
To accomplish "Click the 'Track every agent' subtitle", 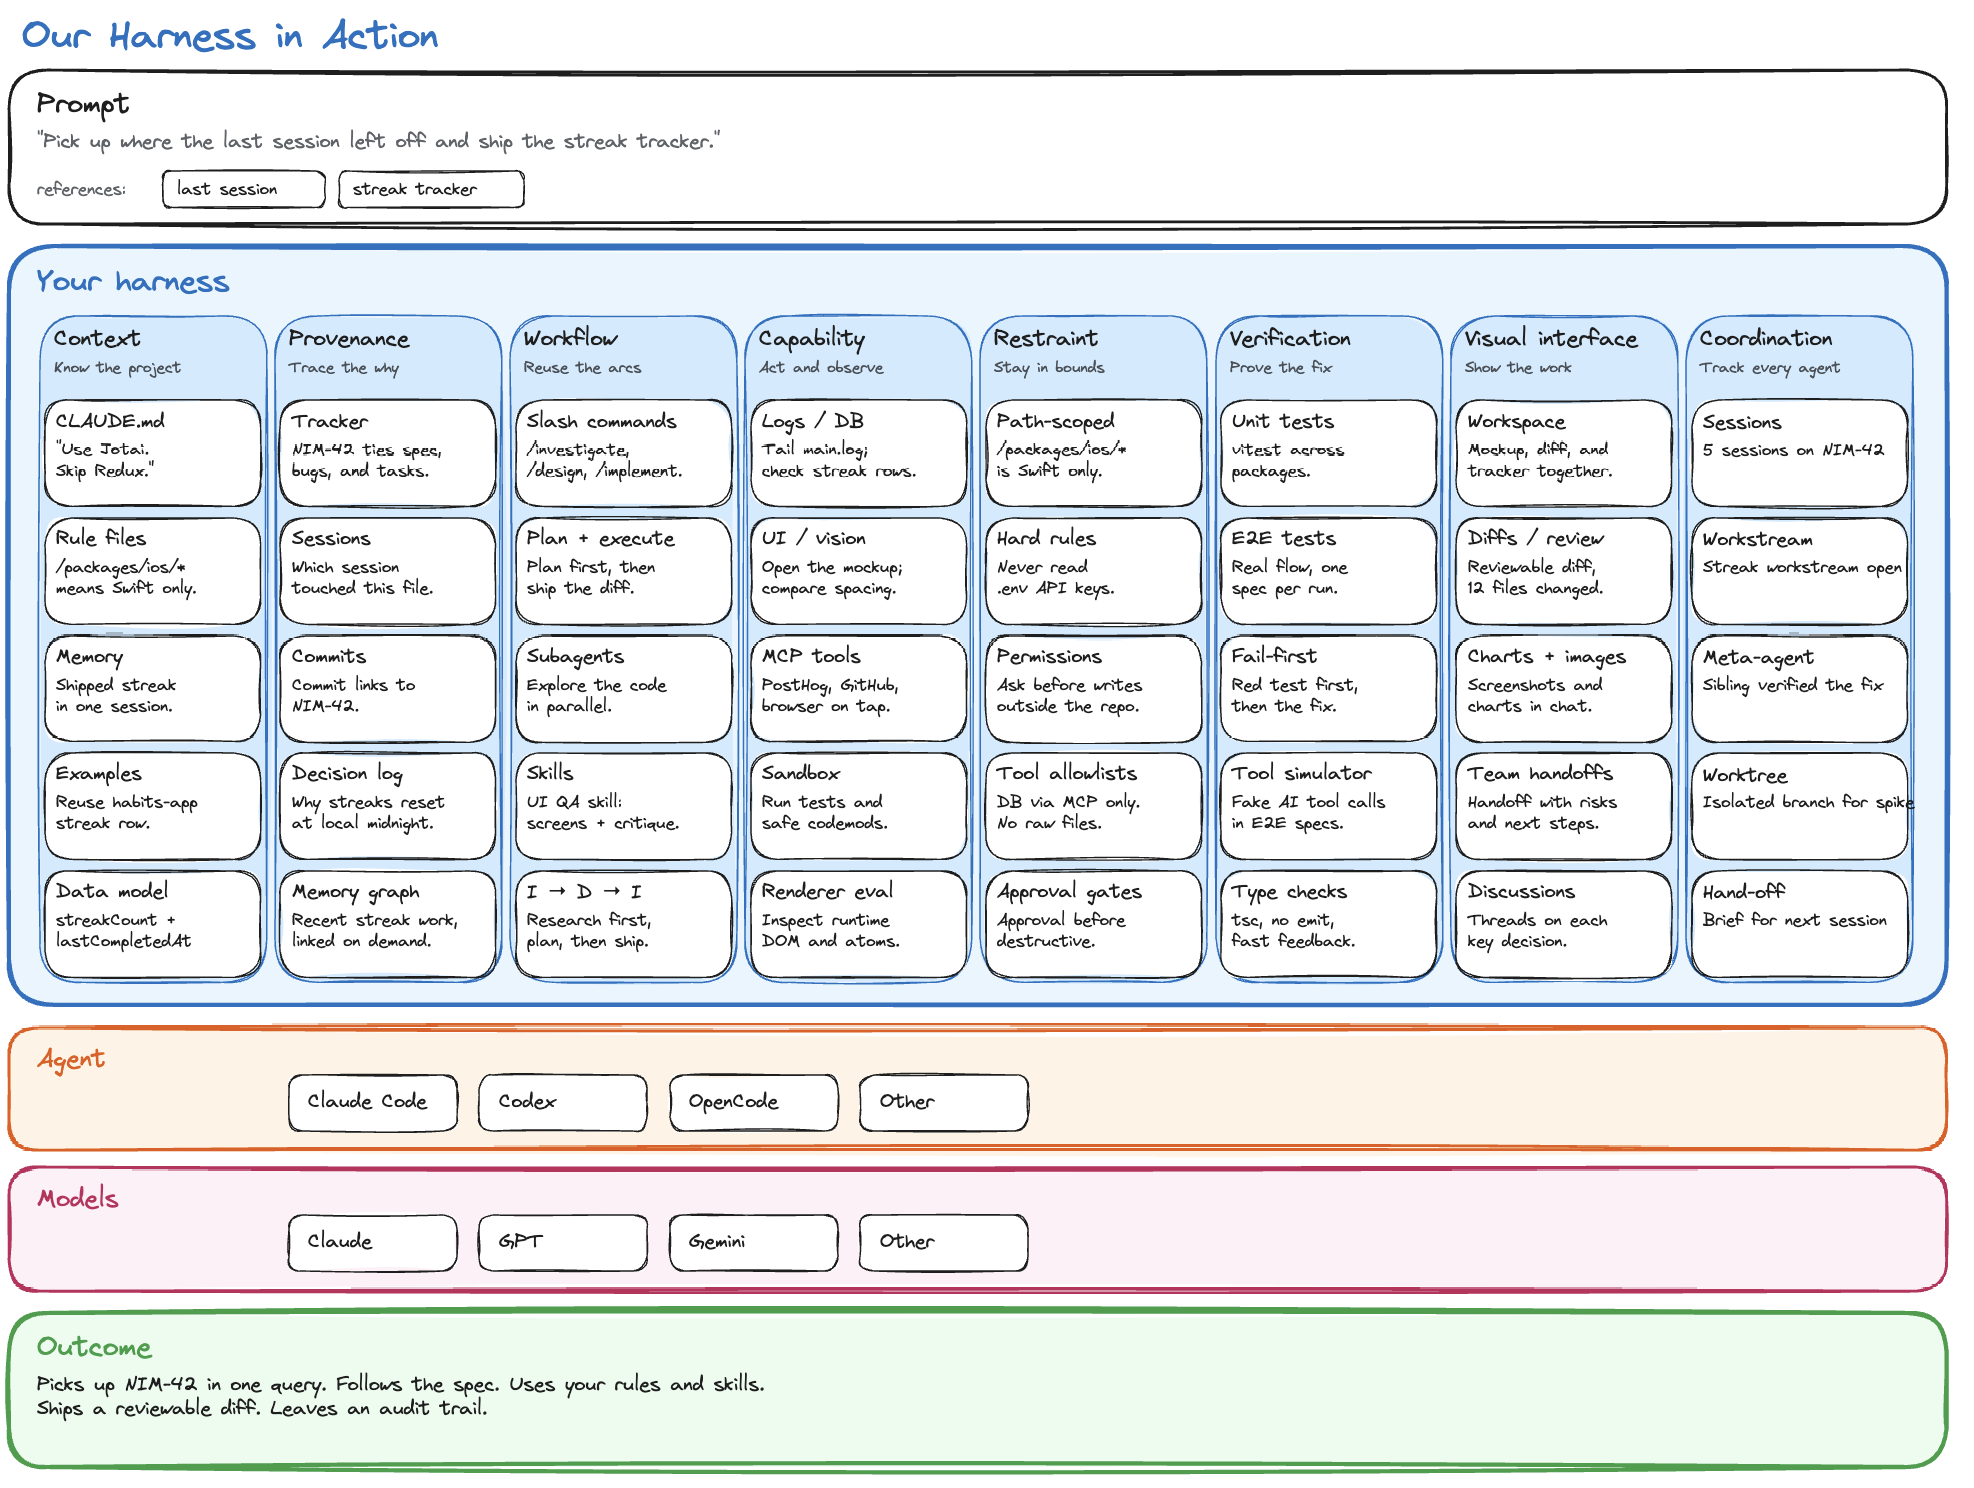I will point(1769,368).
